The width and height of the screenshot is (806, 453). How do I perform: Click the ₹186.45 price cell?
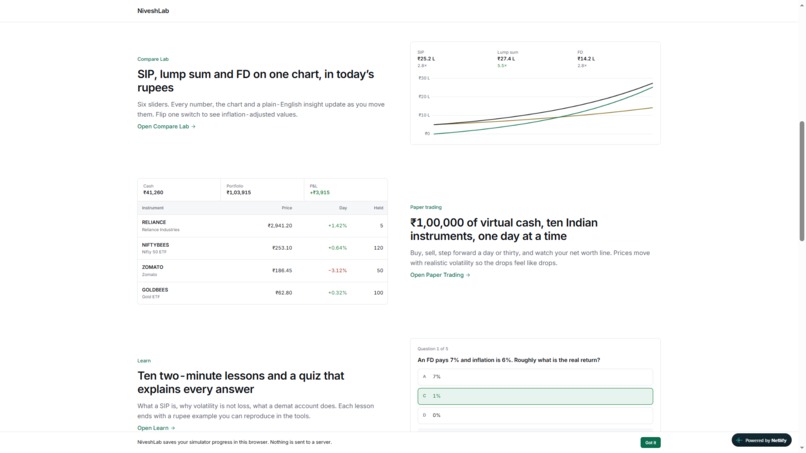point(282,270)
